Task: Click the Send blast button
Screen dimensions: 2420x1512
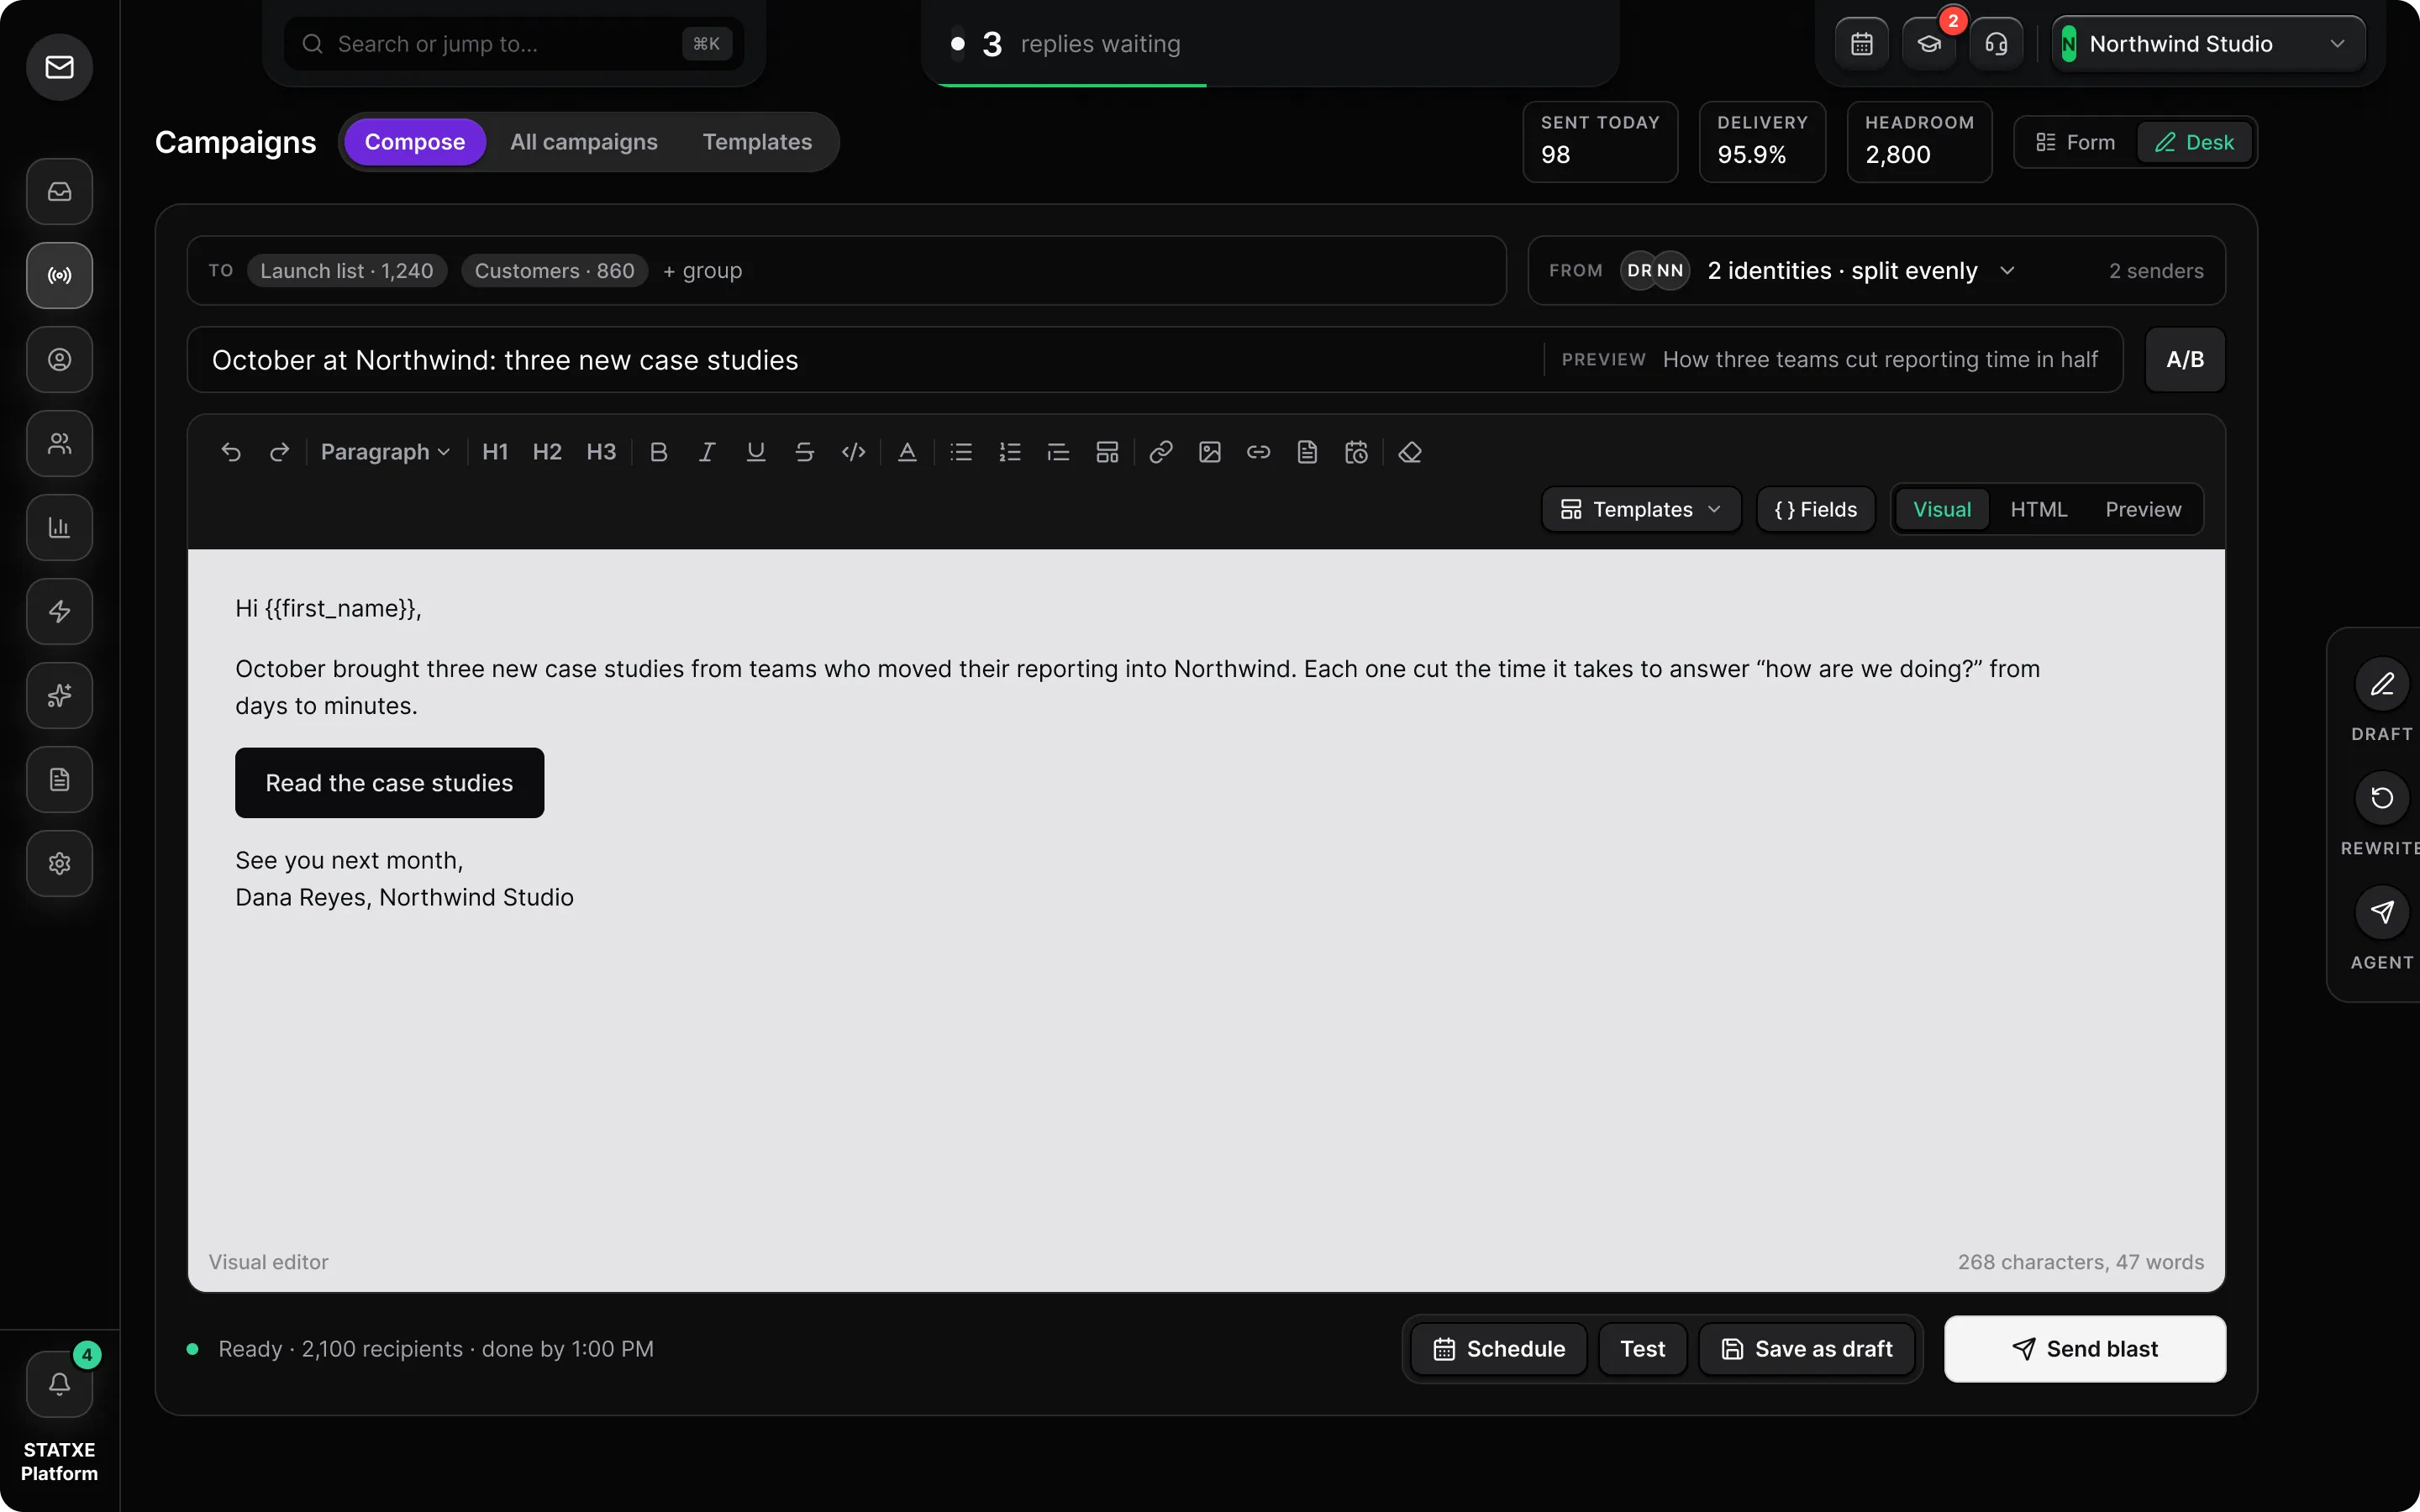Action: 2085,1349
